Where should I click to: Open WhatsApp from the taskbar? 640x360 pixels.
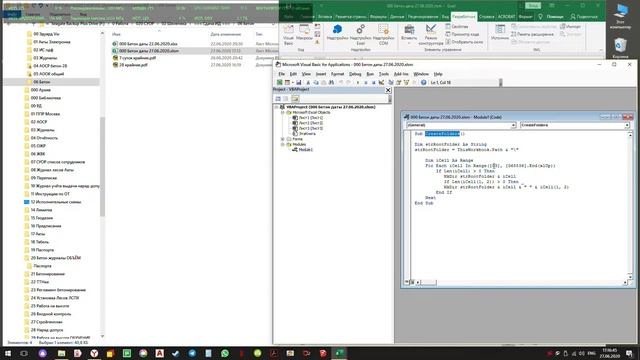225,353
